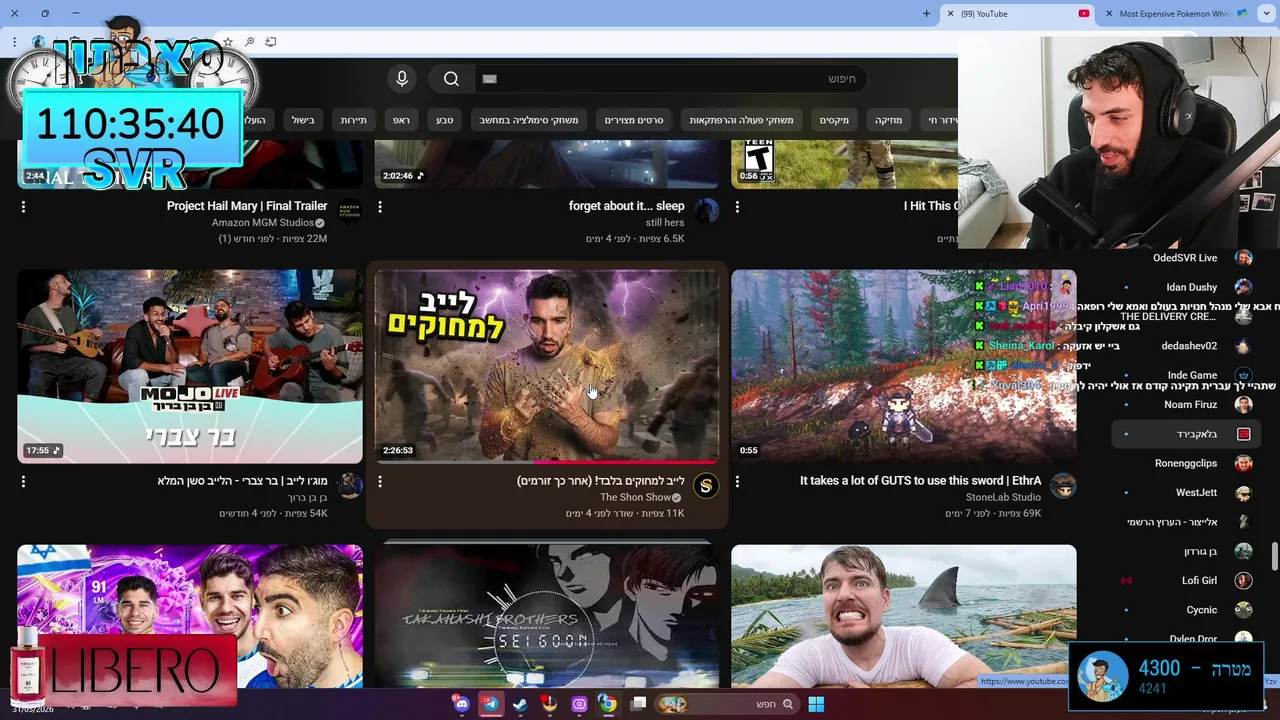1280x720 pixels.
Task: Open Amazon MGM Studios channel avatar
Action: coord(349,211)
